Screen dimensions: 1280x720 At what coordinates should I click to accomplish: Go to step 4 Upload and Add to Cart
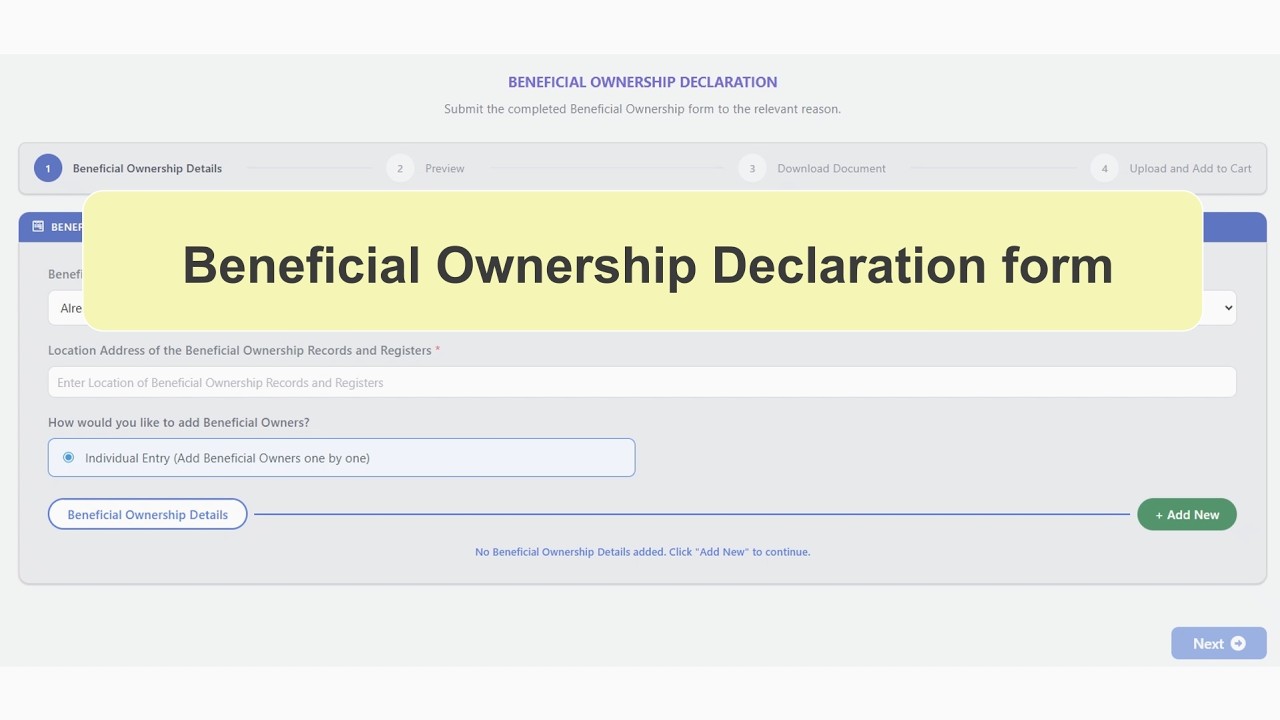point(1171,168)
